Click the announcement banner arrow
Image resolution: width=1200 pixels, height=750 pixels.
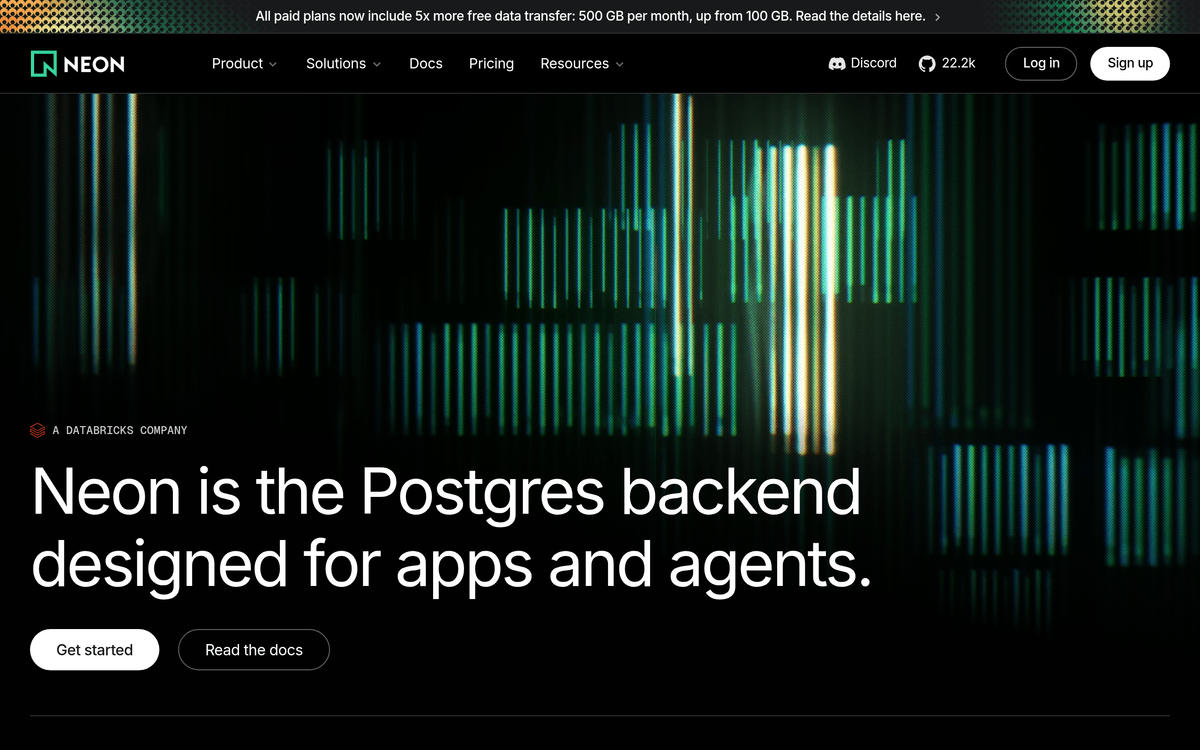click(937, 17)
